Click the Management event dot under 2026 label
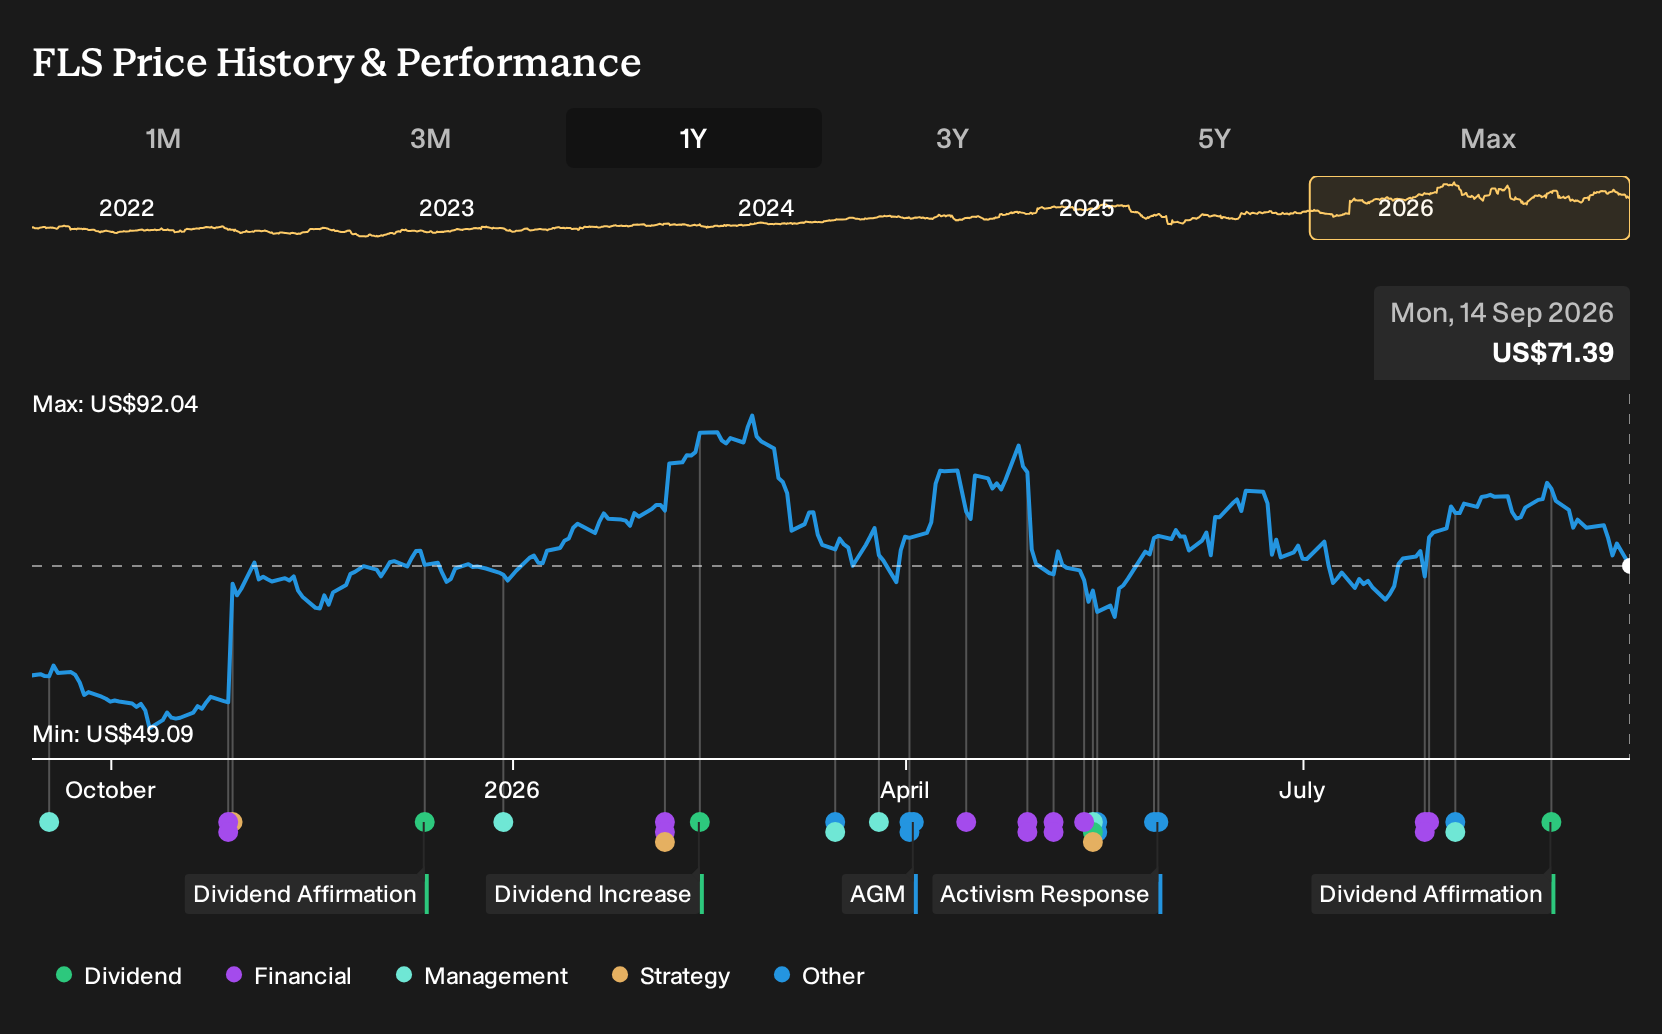The image size is (1662, 1034). pos(503,822)
